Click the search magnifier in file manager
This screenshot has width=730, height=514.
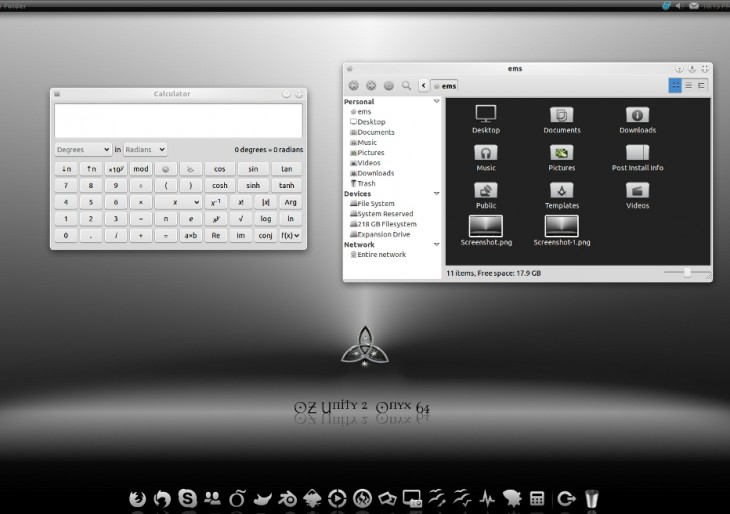click(x=406, y=86)
